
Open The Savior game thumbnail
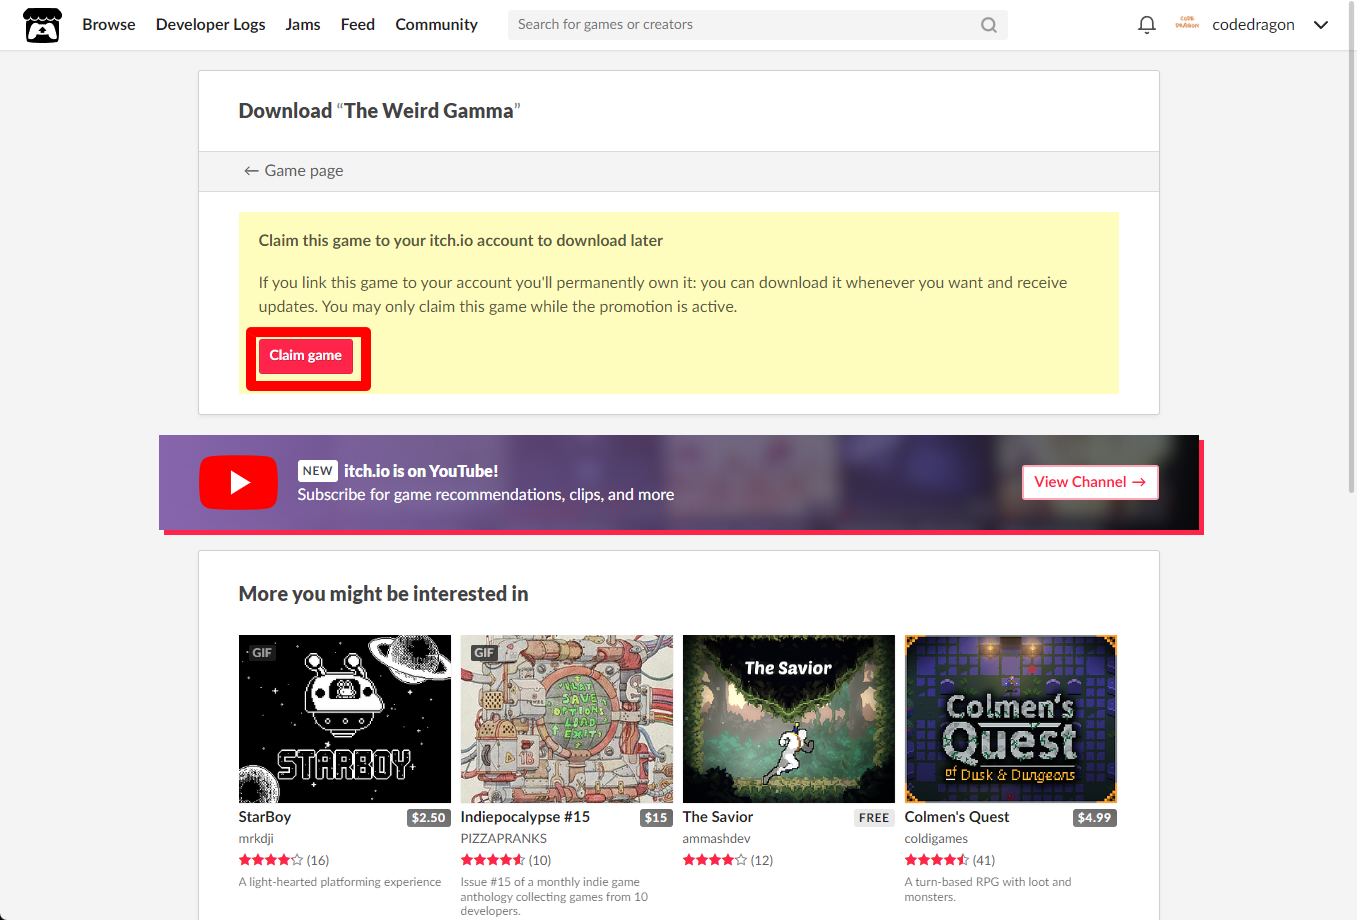click(789, 719)
